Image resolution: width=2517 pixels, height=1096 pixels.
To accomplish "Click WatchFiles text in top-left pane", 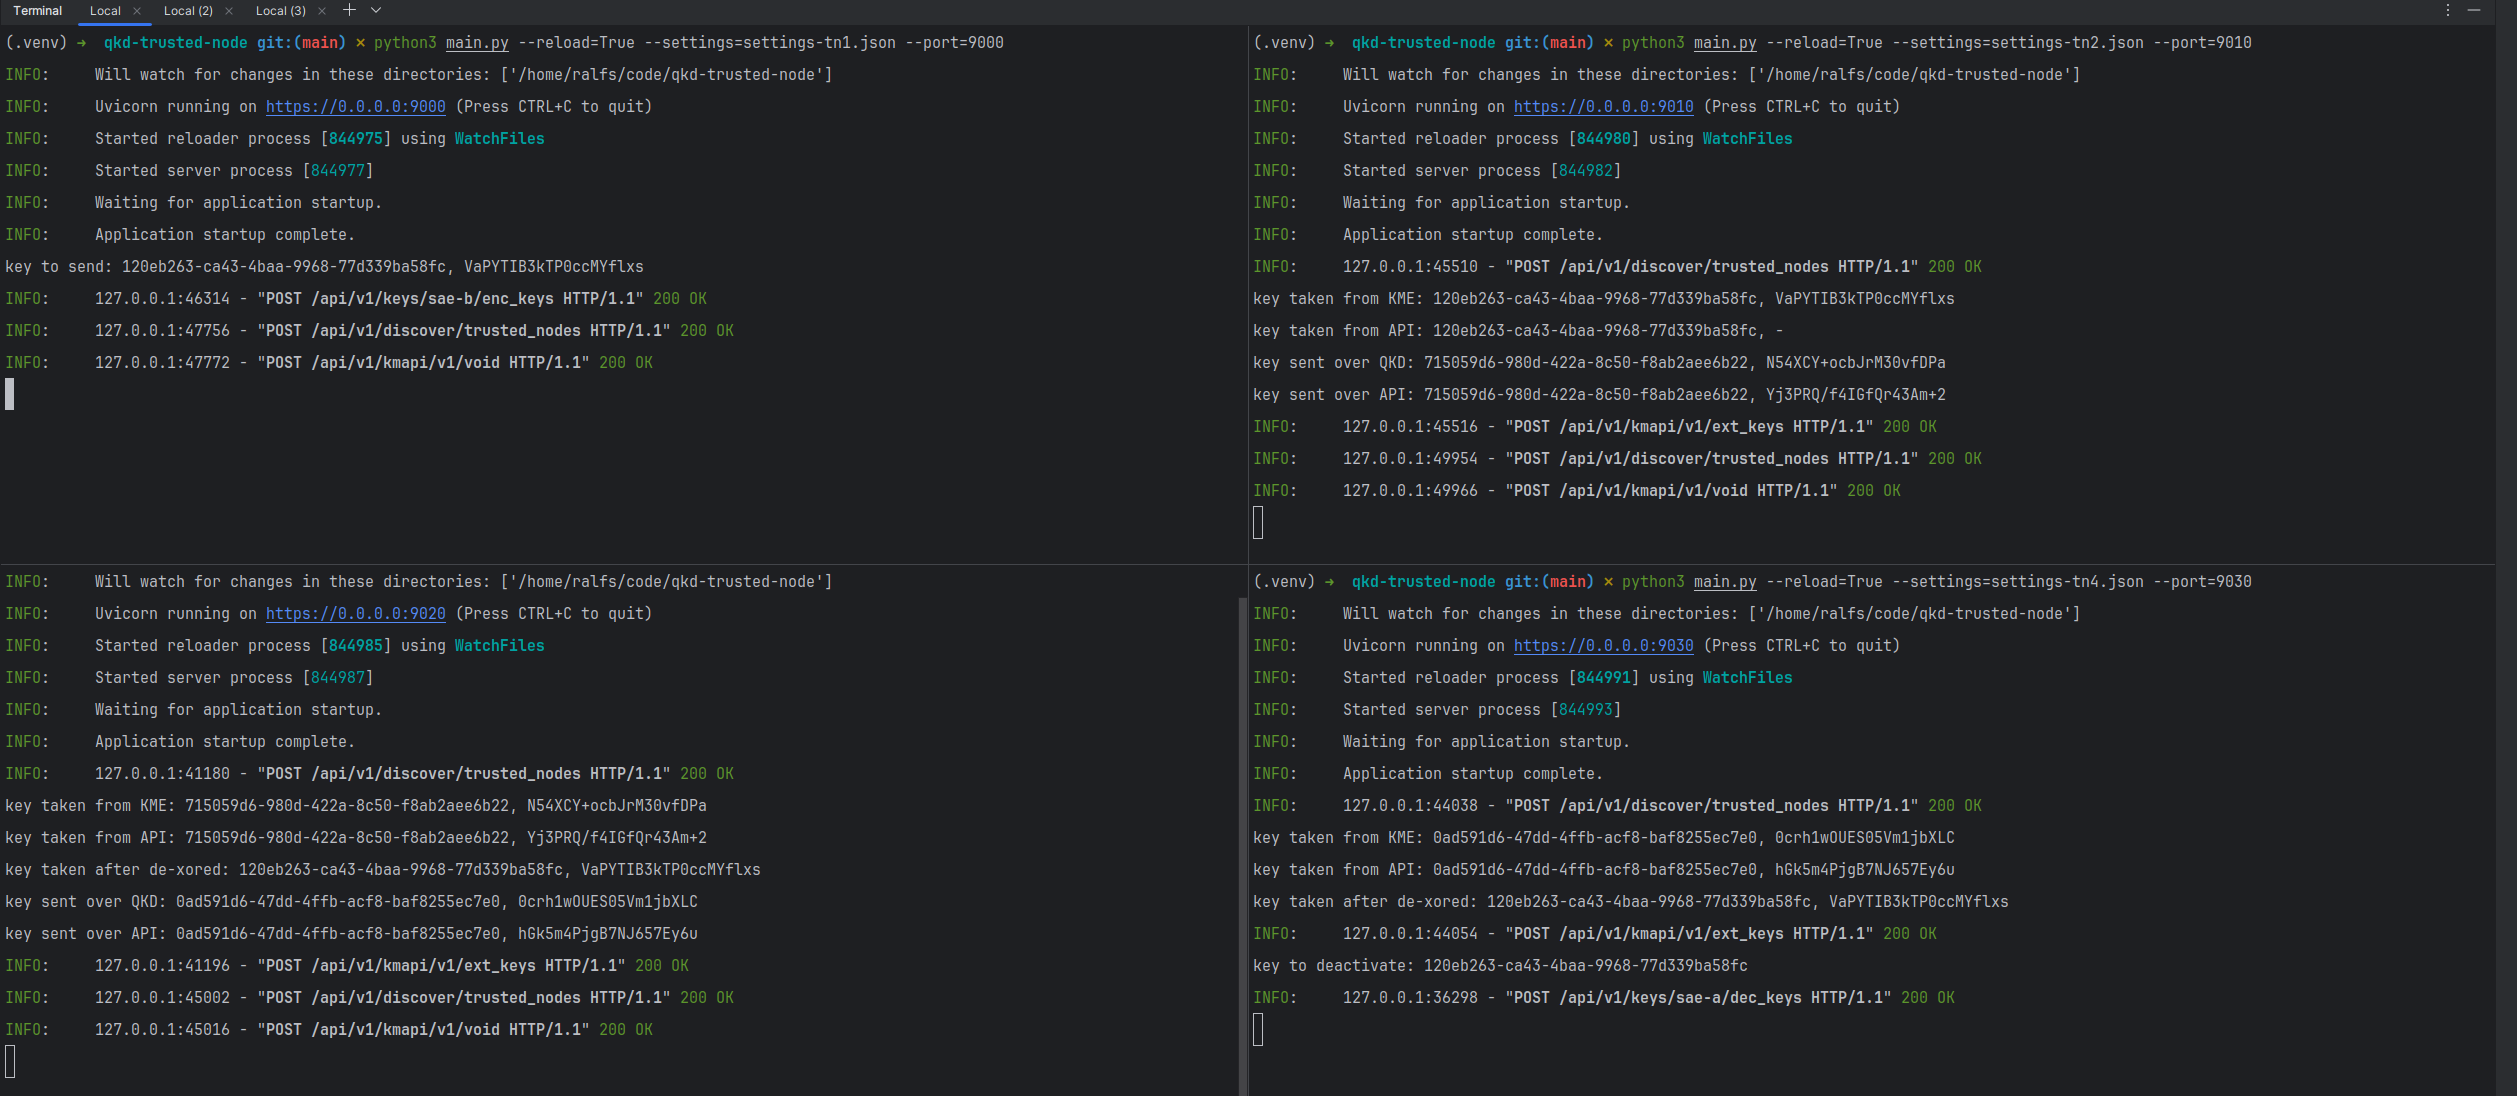I will 500,139.
